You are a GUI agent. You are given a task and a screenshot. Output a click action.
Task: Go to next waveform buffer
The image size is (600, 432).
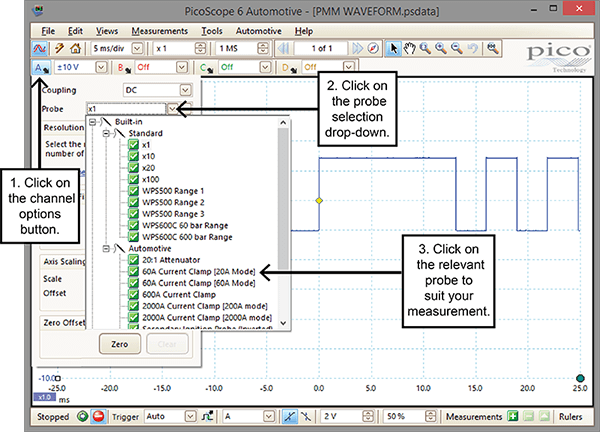pos(357,49)
